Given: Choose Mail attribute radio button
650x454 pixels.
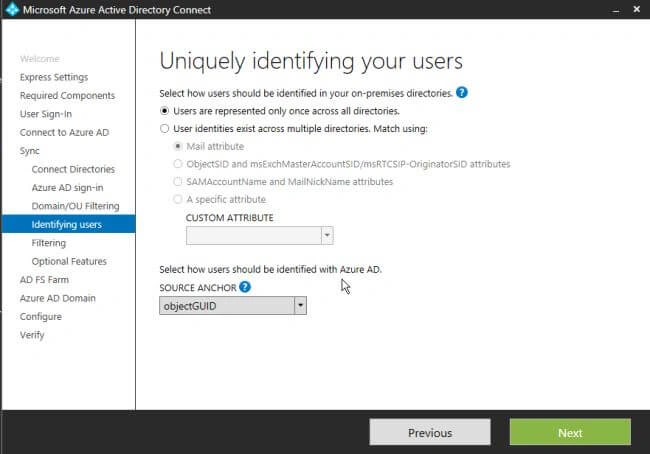Looking at the screenshot, I should pyautogui.click(x=178, y=146).
